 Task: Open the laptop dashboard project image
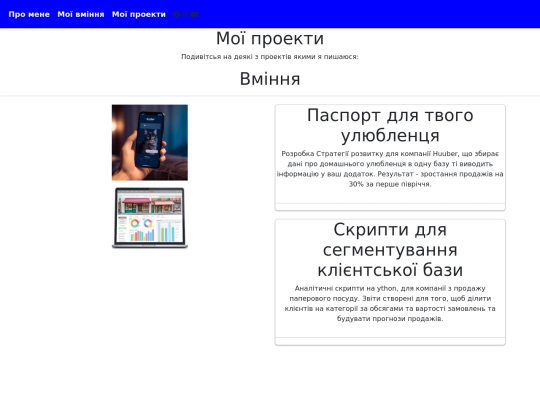[x=150, y=218]
